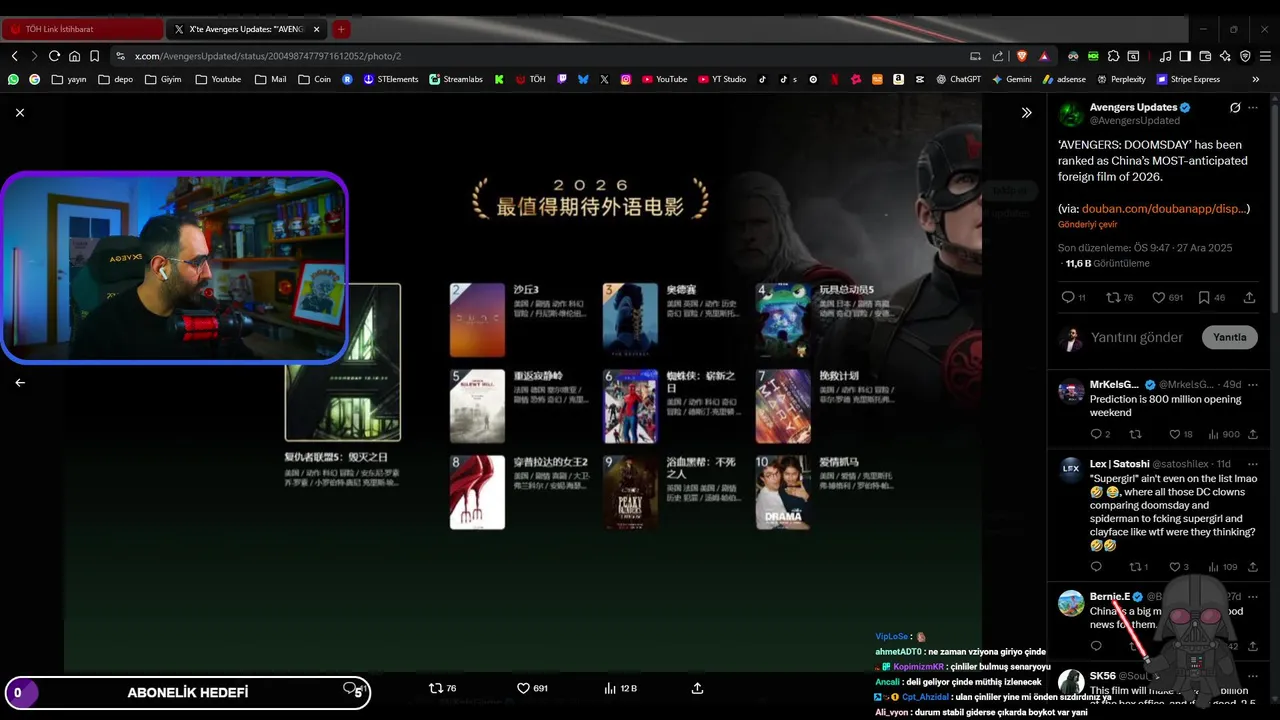Open the Streamlabs bookmark
The width and height of the screenshot is (1280, 720).
click(456, 79)
